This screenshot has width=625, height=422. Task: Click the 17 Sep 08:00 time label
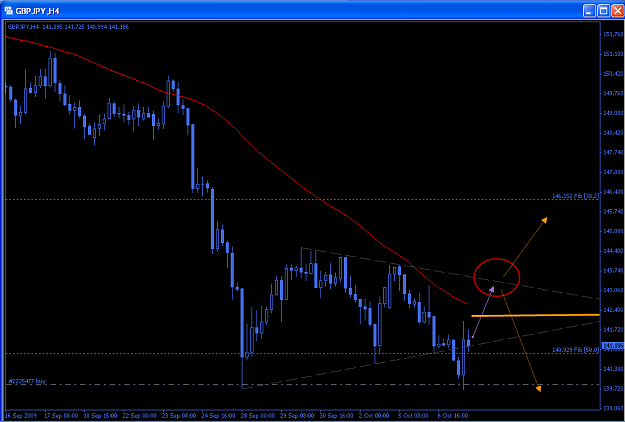(60, 415)
